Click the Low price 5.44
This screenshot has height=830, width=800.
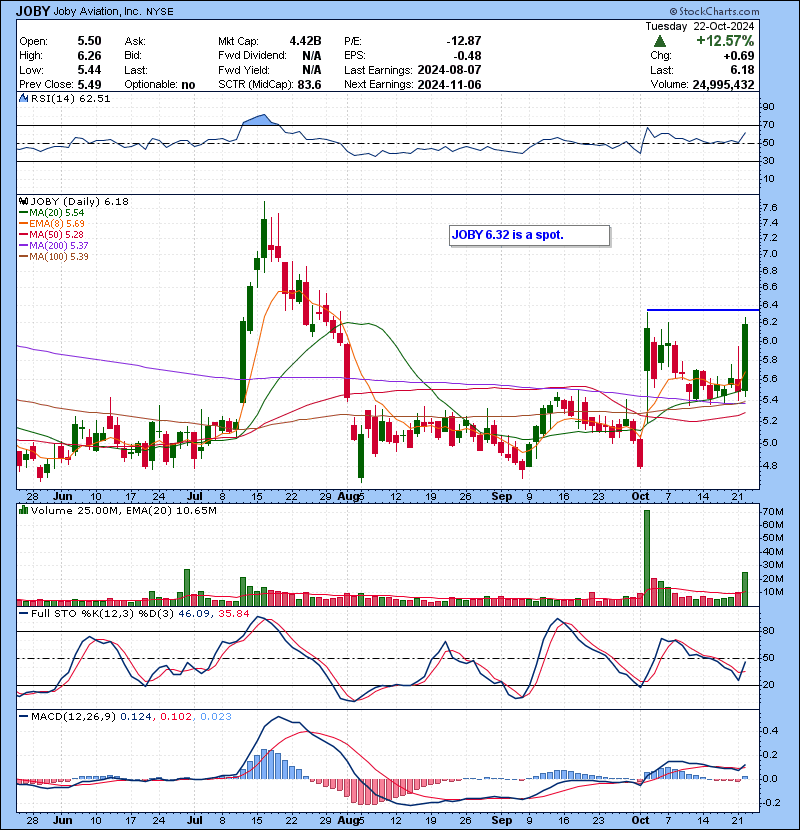tap(89, 70)
